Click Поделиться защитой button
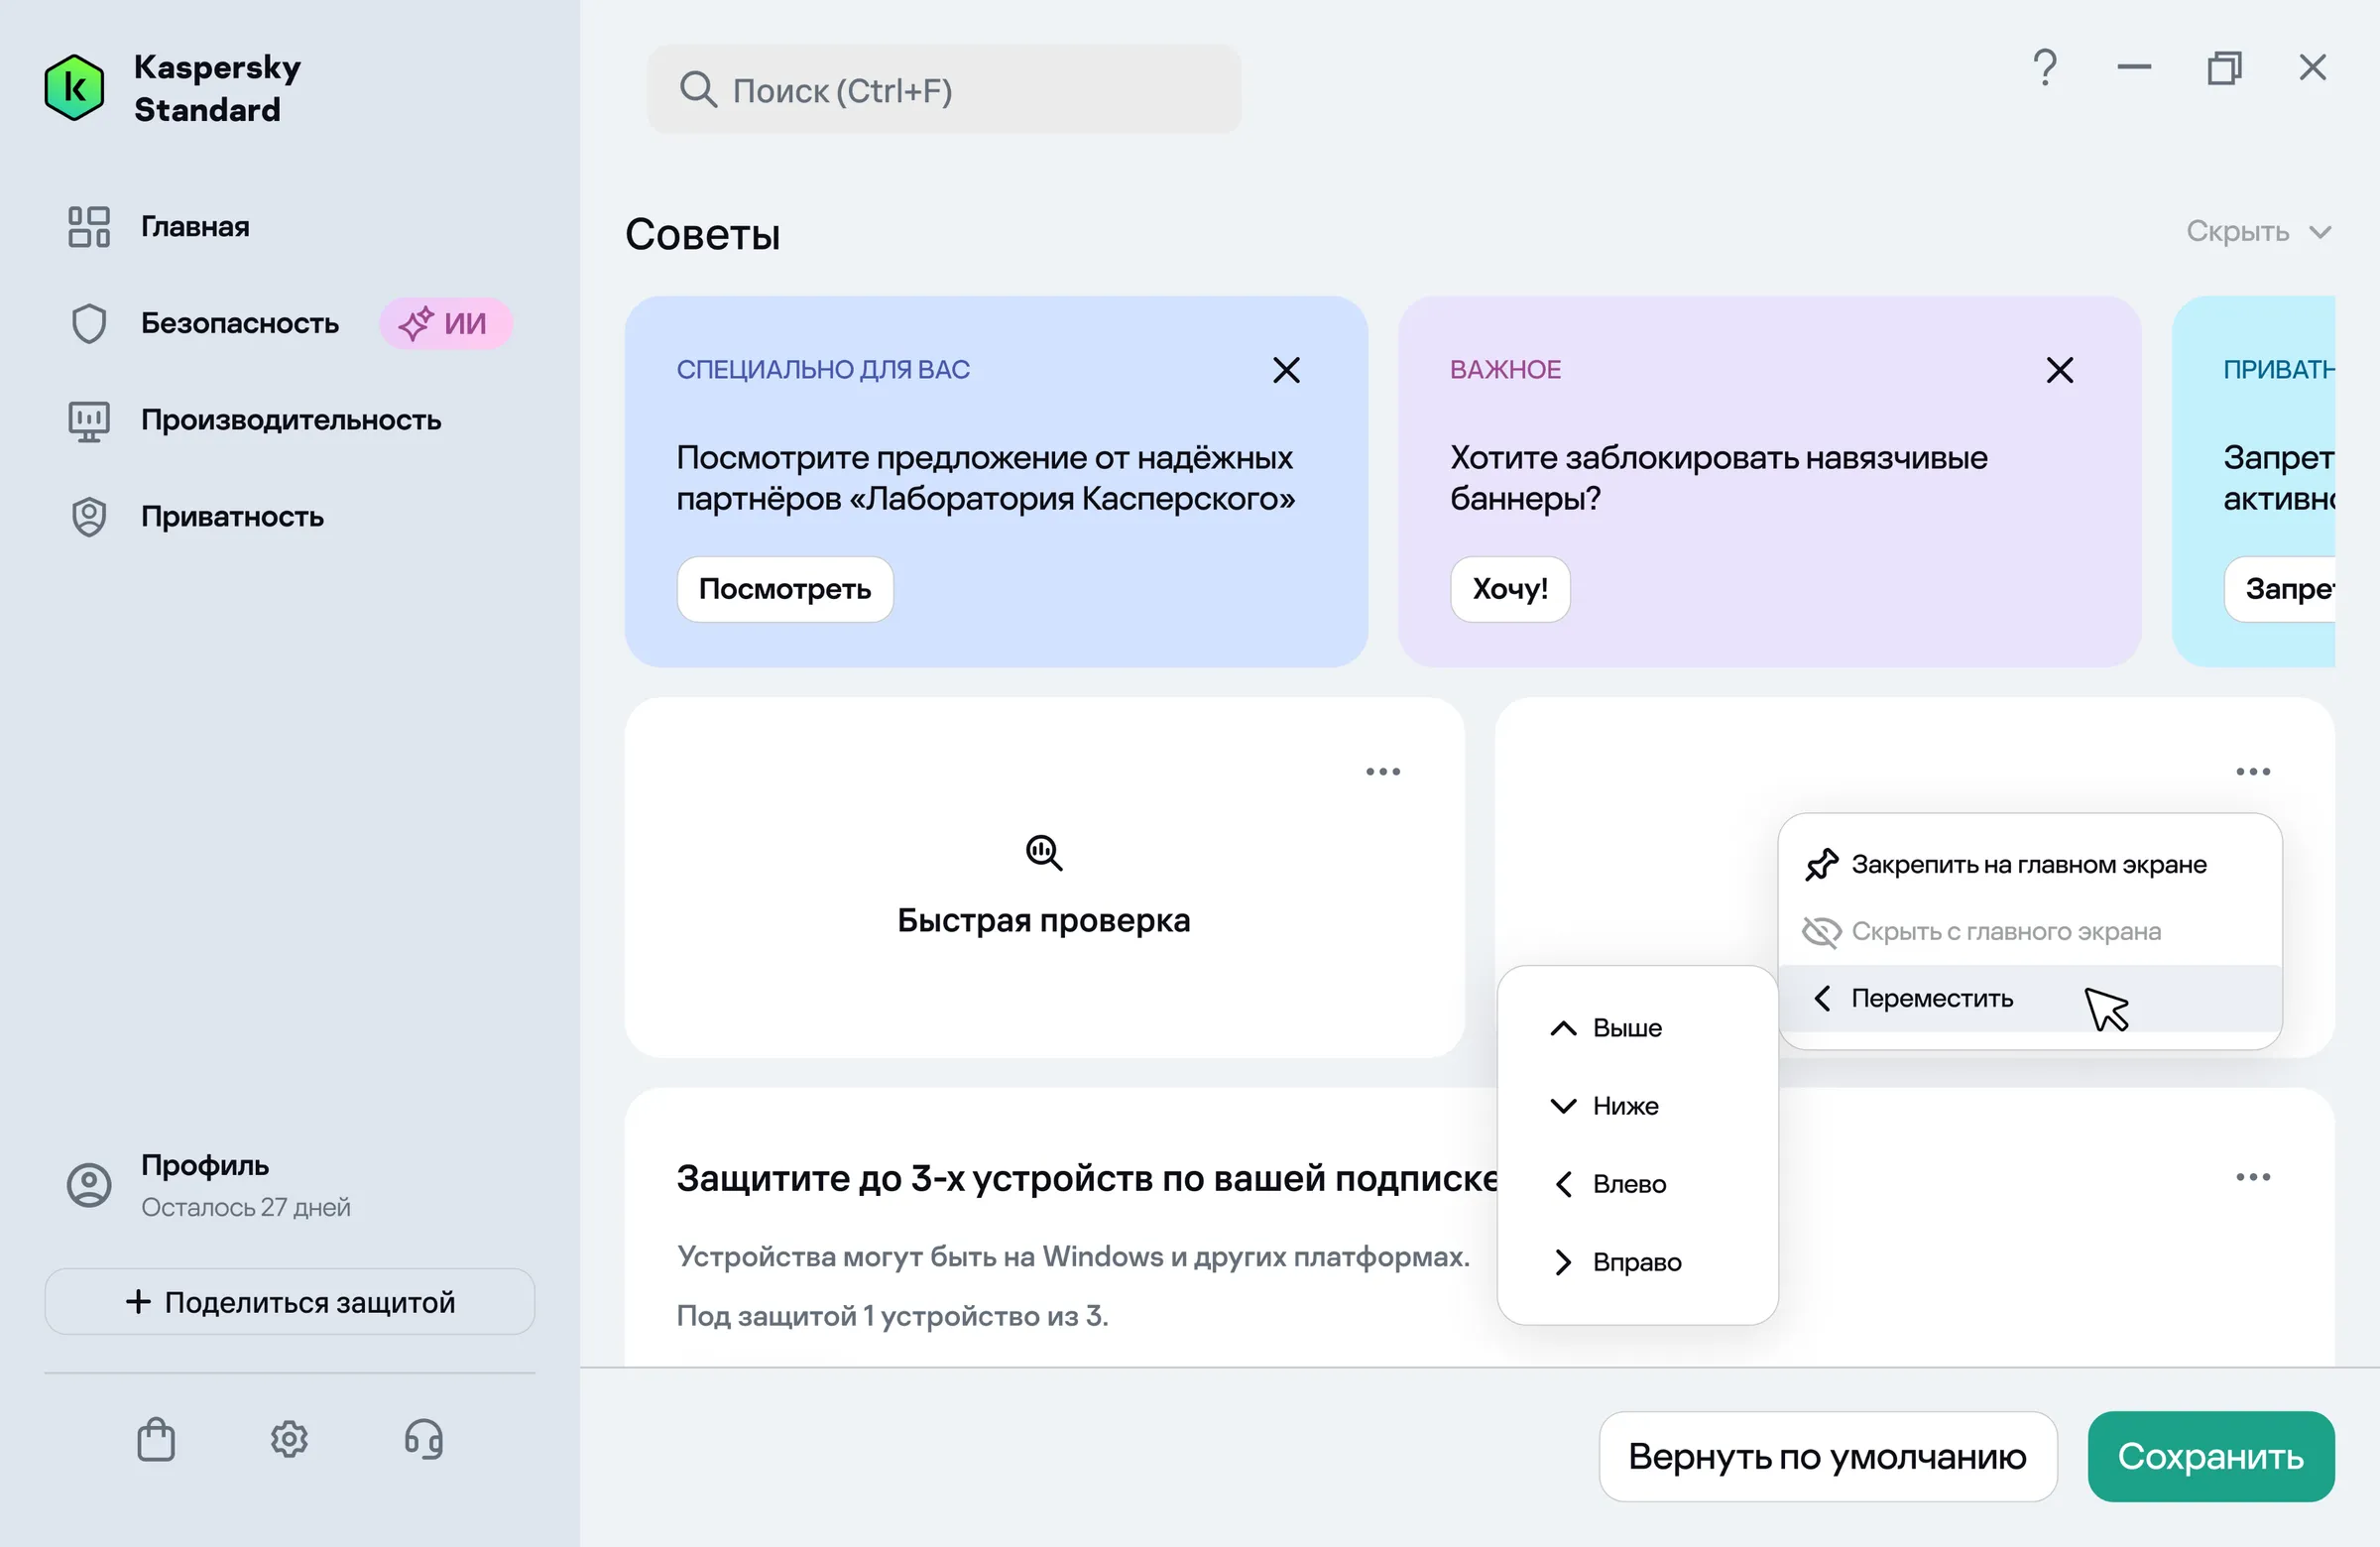This screenshot has height=1547, width=2380. (x=290, y=1302)
